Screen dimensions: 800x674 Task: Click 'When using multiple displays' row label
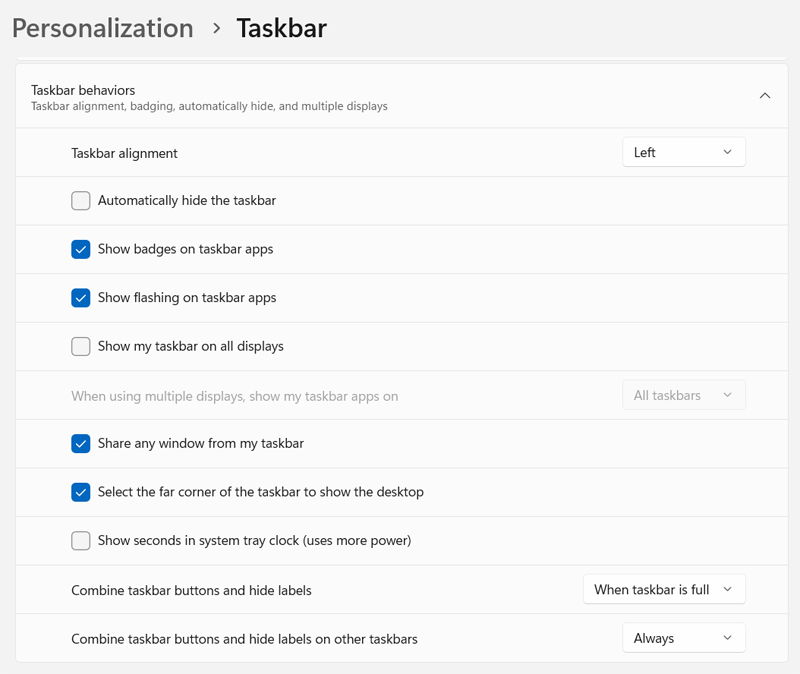coord(234,396)
